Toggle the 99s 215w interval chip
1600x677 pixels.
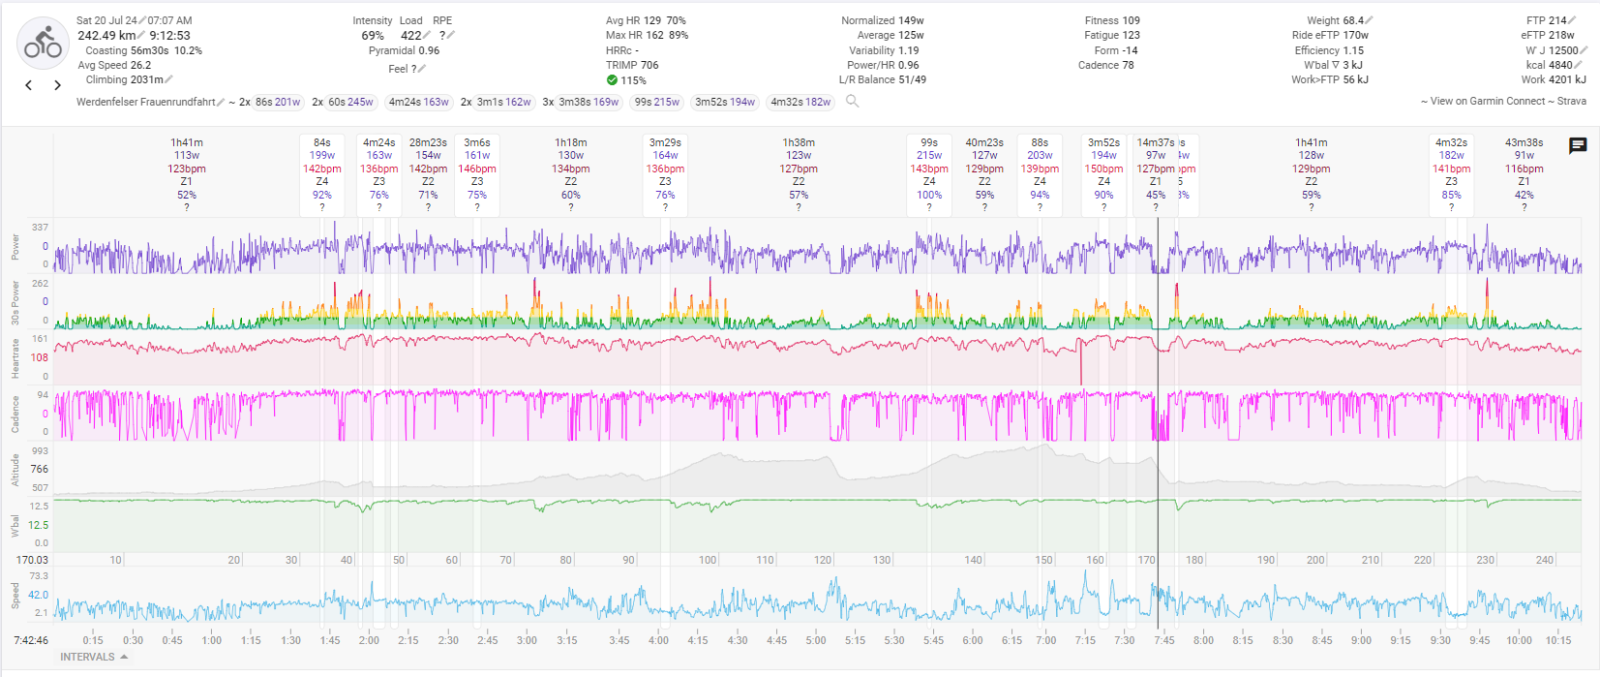pyautogui.click(x=657, y=102)
